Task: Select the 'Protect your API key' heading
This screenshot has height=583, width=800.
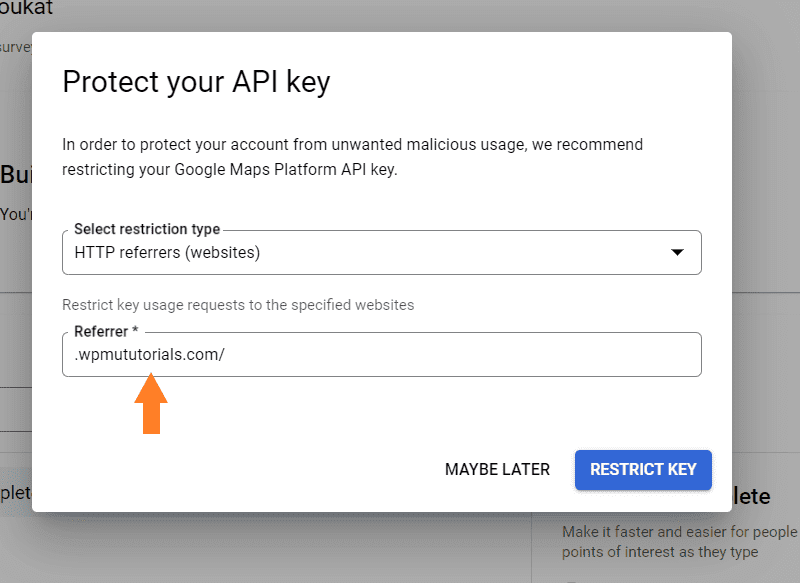Action: click(196, 82)
